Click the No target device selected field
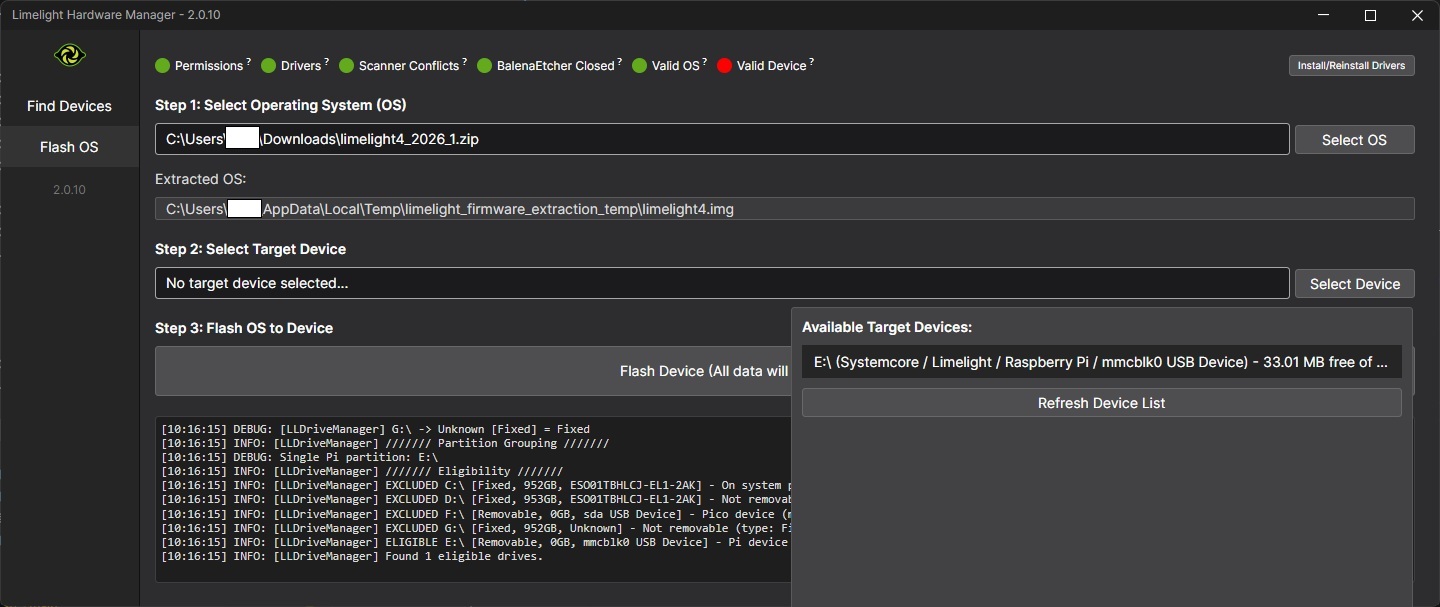 click(x=722, y=283)
